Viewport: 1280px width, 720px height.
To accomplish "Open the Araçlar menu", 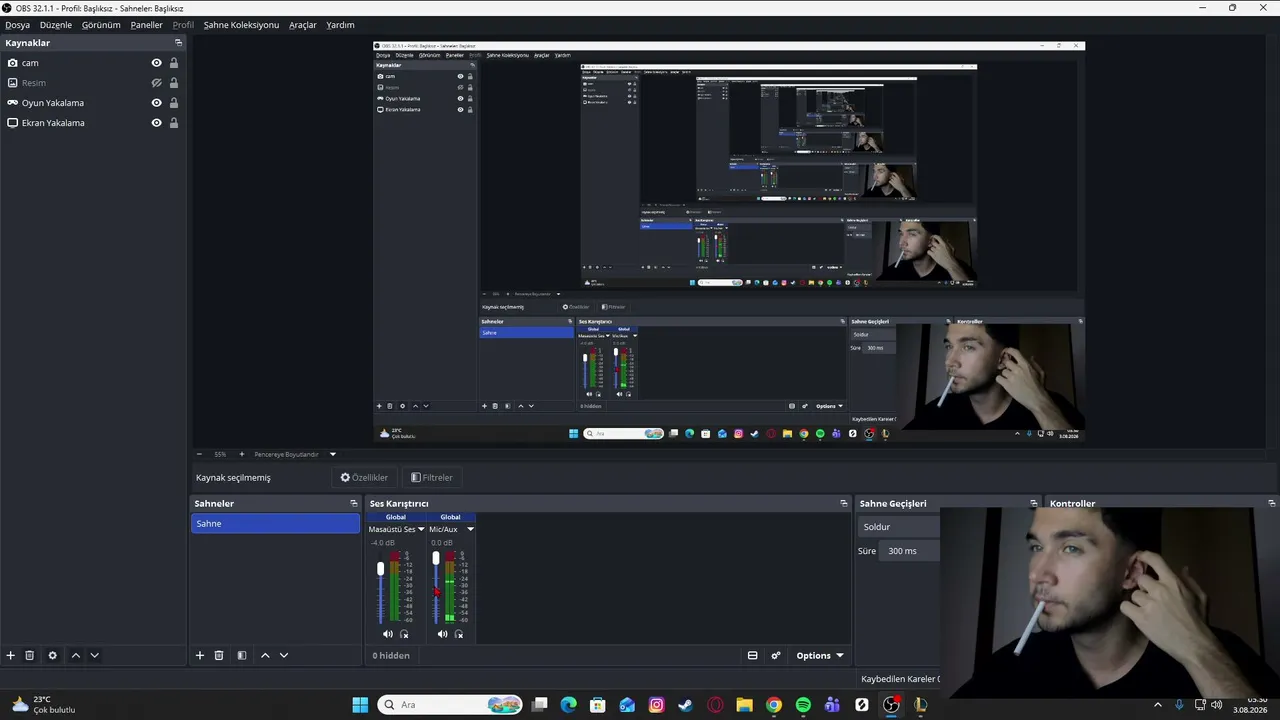I will point(303,25).
